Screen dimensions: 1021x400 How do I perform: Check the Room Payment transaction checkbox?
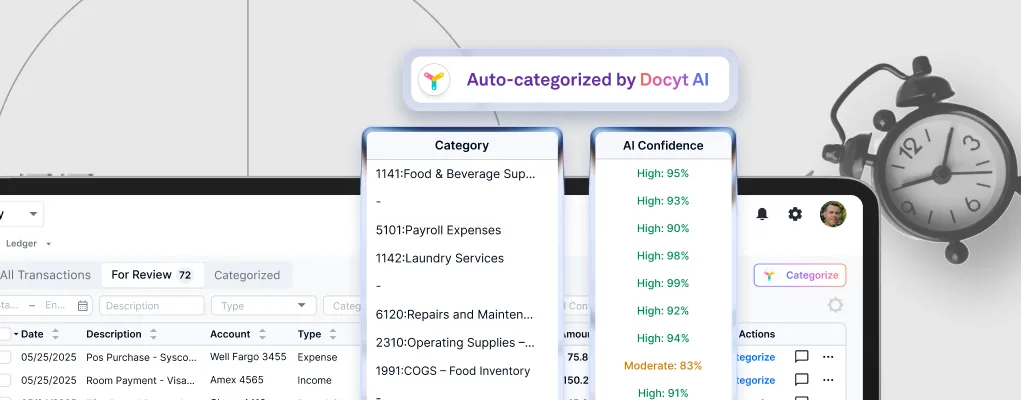click(5, 380)
